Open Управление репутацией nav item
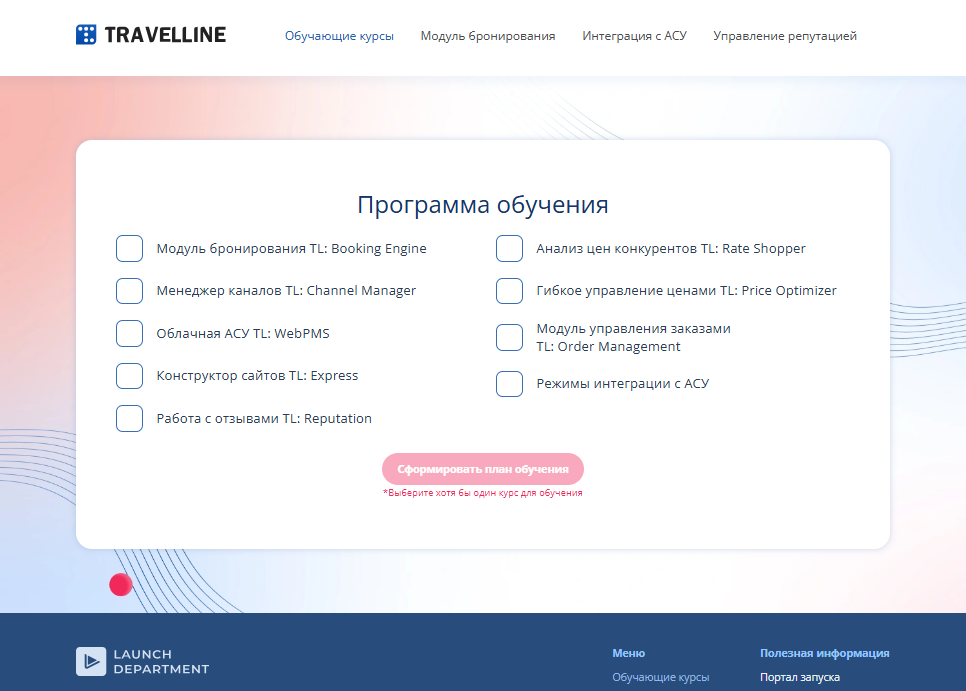This screenshot has height=691, width=966. [785, 36]
